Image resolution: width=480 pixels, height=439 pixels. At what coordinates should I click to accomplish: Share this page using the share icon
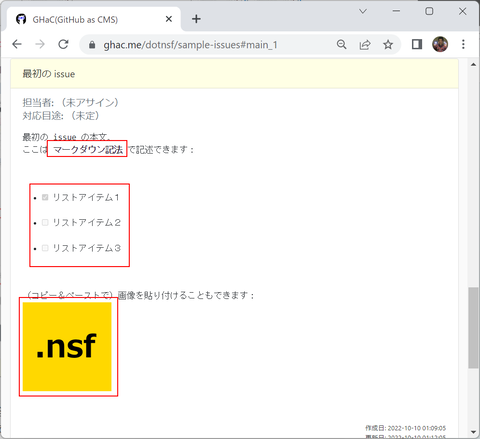pyautogui.click(x=365, y=44)
